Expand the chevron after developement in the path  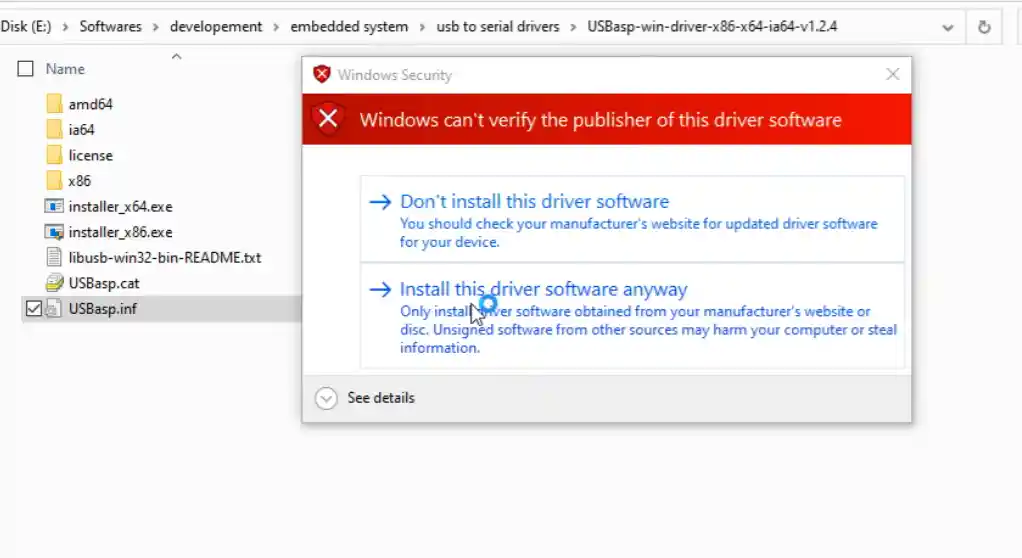pos(276,27)
